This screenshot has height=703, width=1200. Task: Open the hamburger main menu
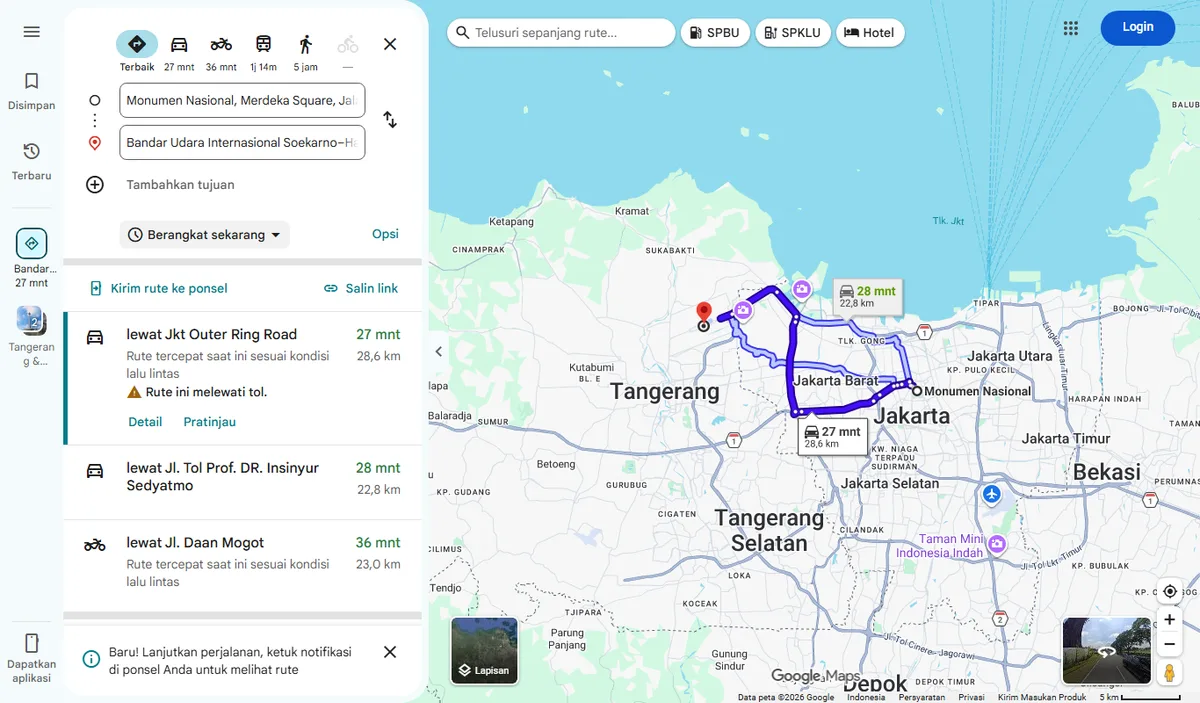[31, 31]
